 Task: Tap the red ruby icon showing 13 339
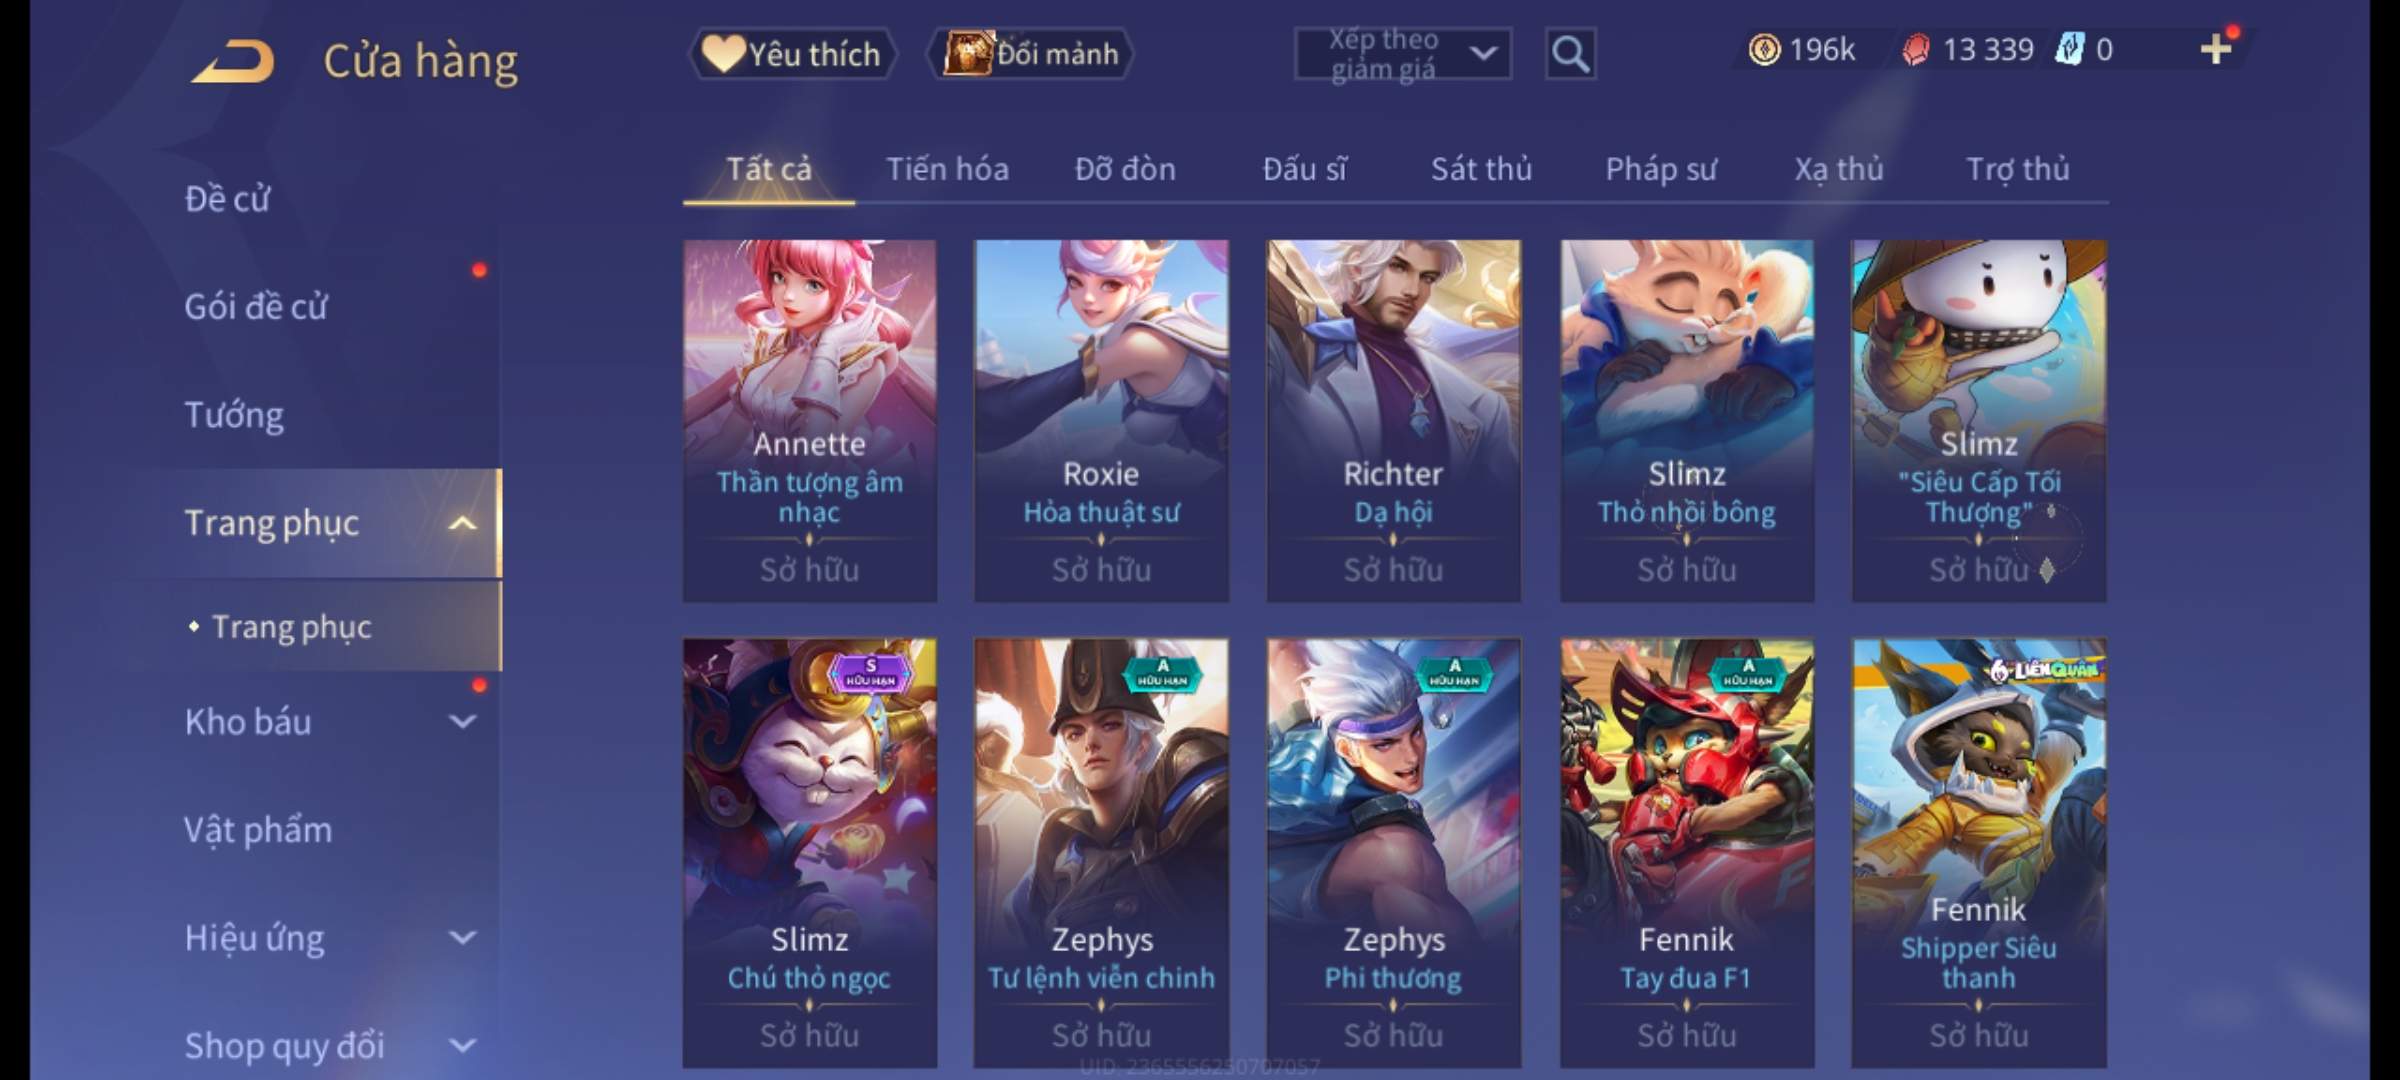[x=1915, y=50]
